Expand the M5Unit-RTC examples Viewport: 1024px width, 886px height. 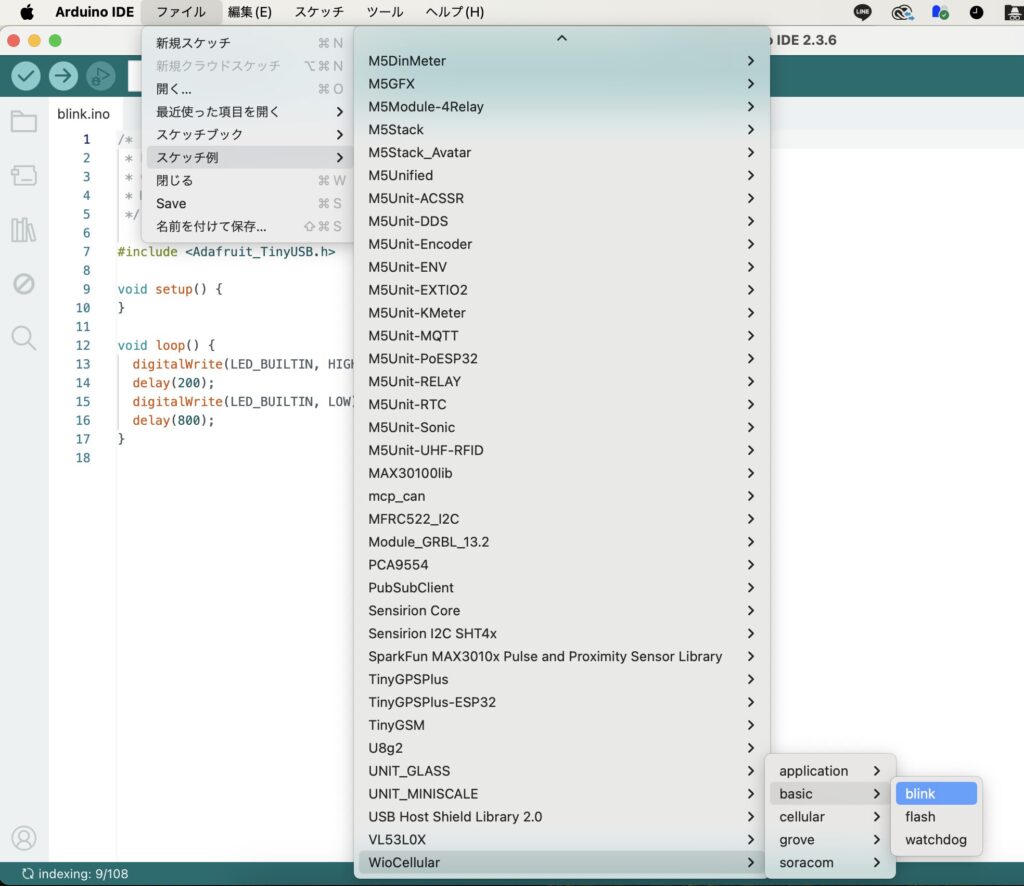562,405
